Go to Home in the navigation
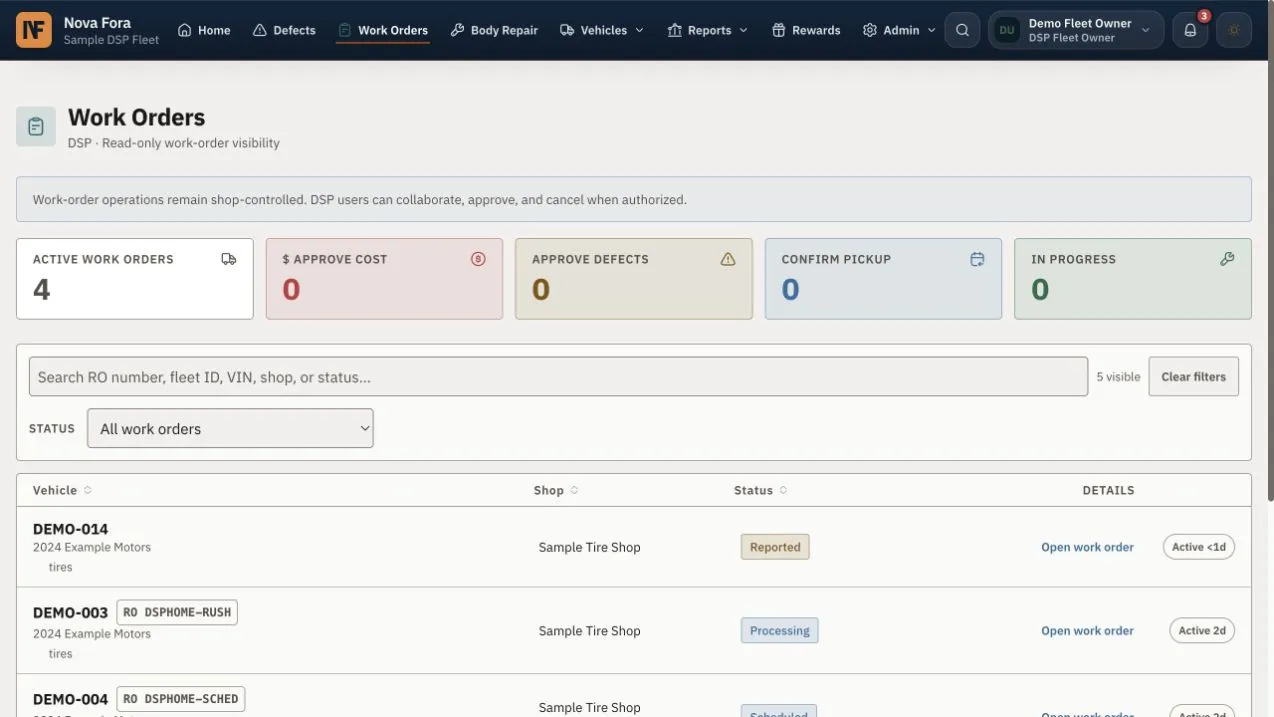Screen dimensions: 1274x717 [x=204, y=30]
